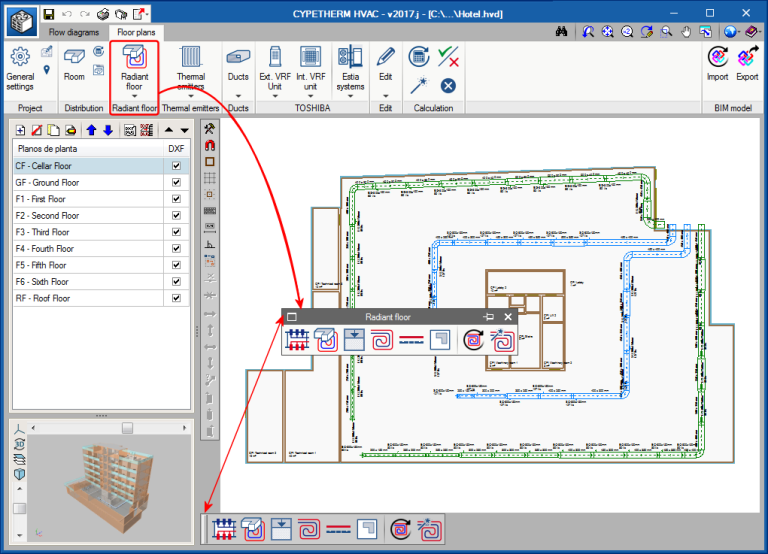
Task: Click the 3D view icon beside model preview
Action: pyautogui.click(x=20, y=444)
